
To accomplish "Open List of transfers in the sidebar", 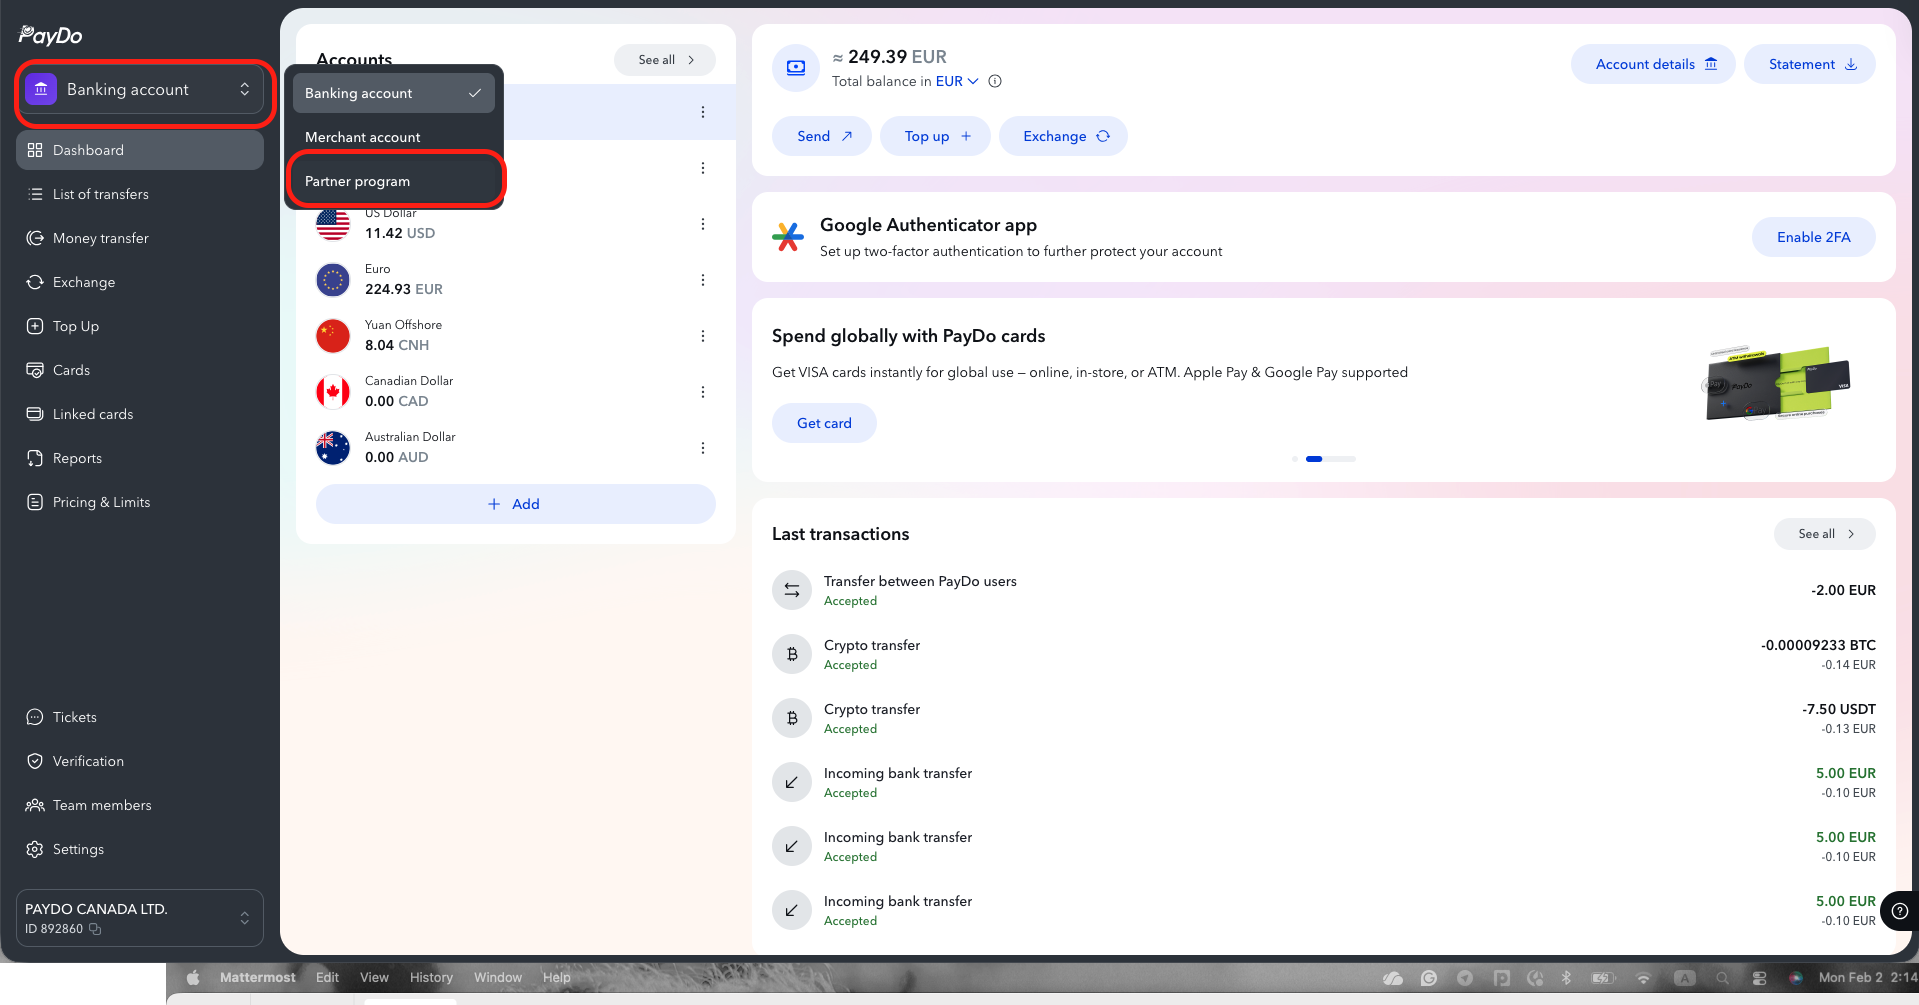I will 140,194.
